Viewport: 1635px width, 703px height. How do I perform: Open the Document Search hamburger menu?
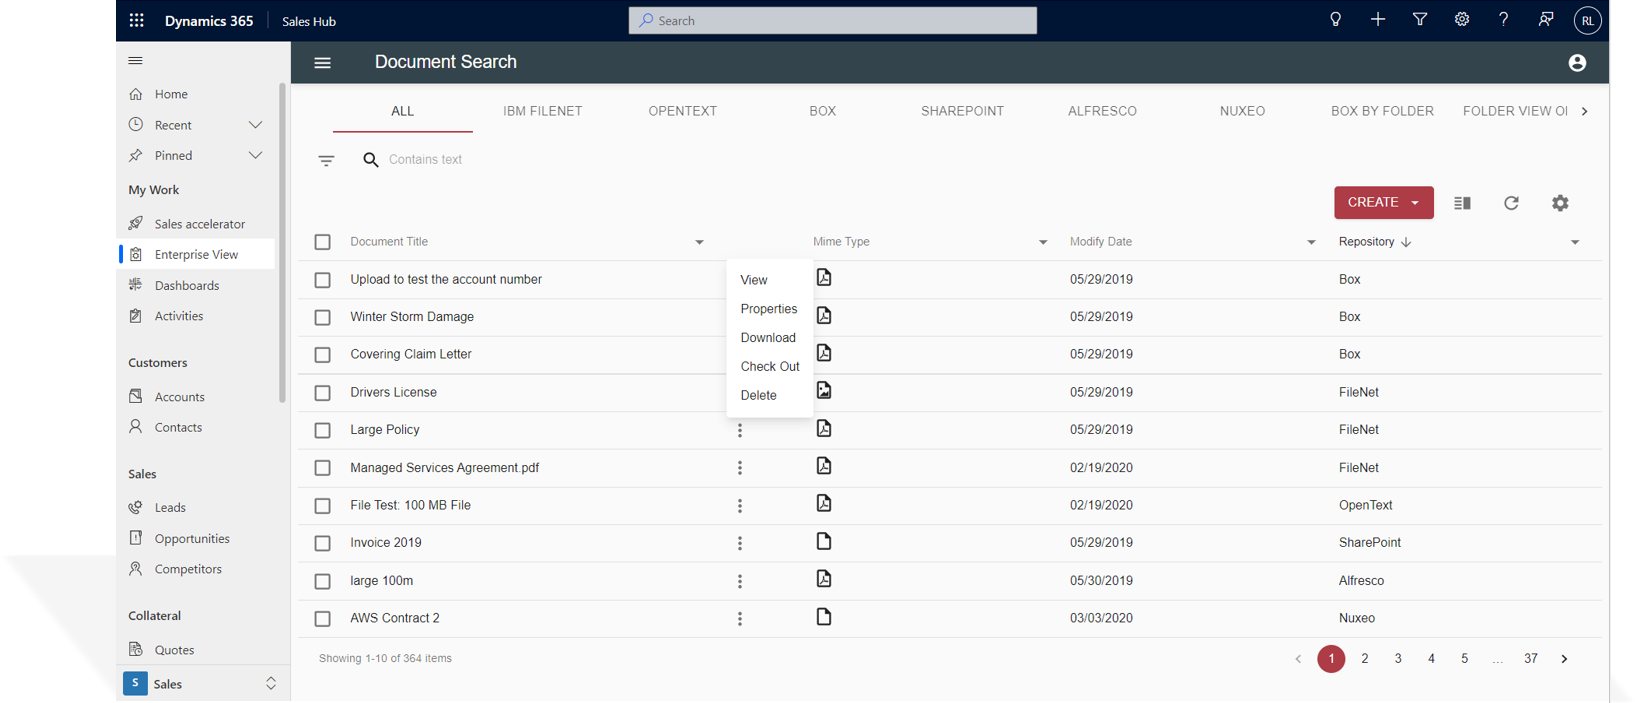pos(322,62)
